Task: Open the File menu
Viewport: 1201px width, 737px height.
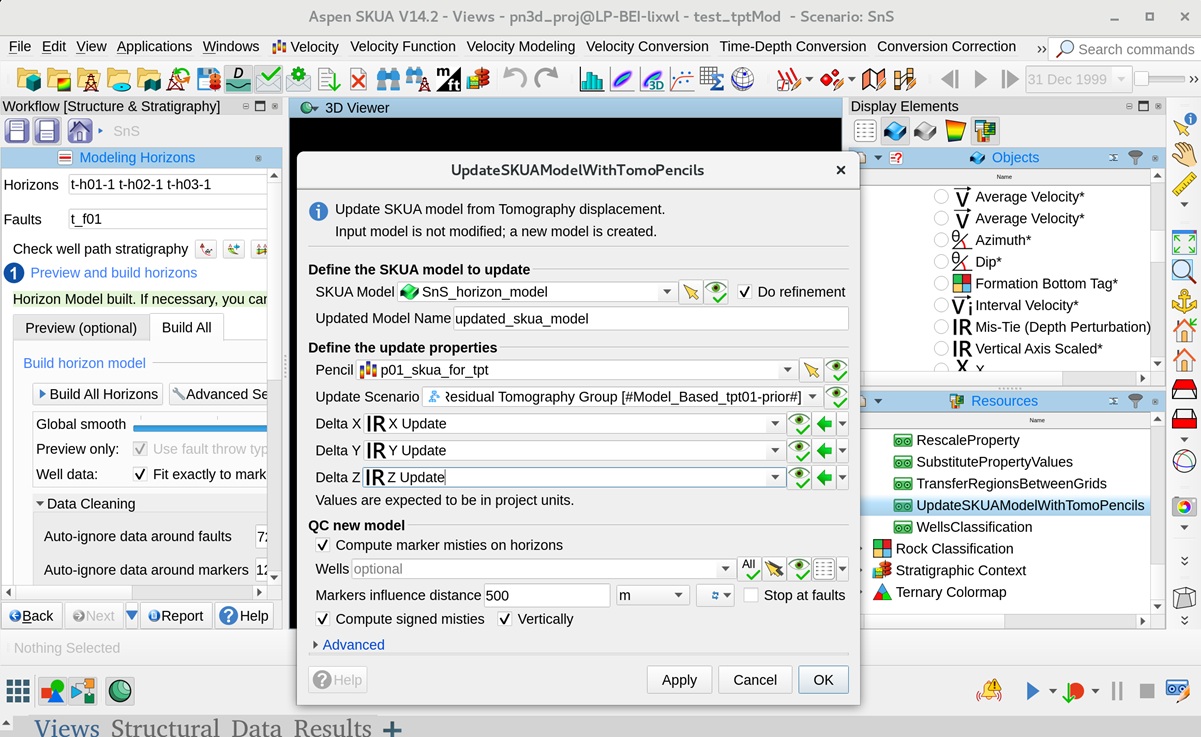Action: pos(20,46)
